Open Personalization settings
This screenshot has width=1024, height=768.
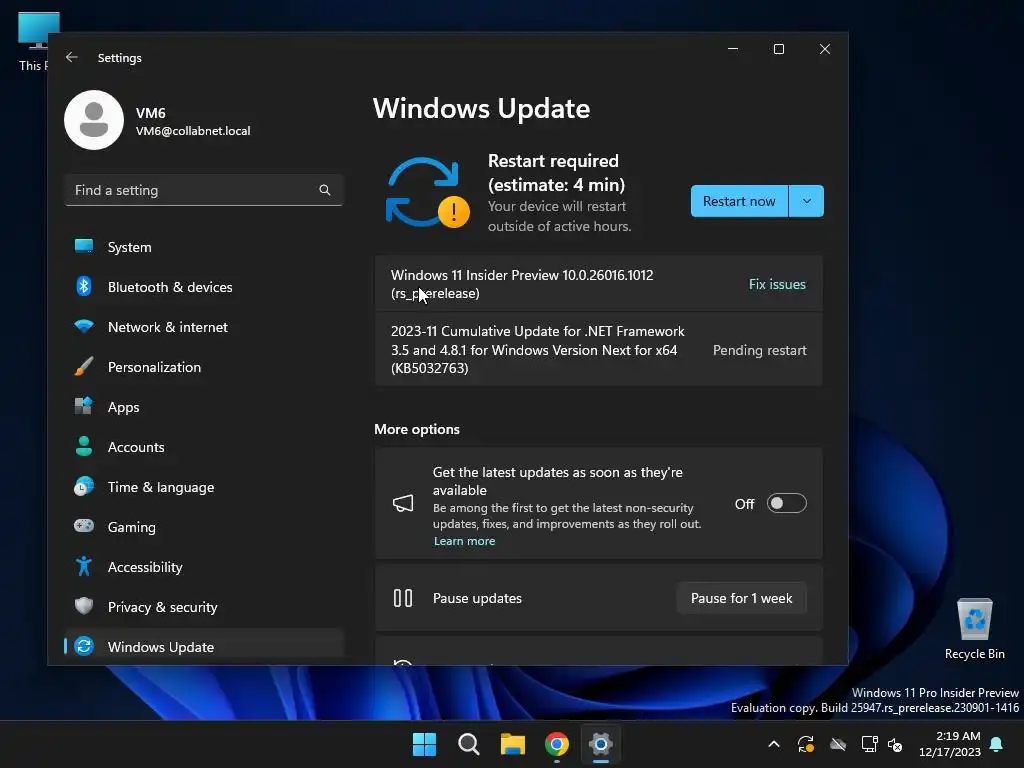(x=204, y=367)
